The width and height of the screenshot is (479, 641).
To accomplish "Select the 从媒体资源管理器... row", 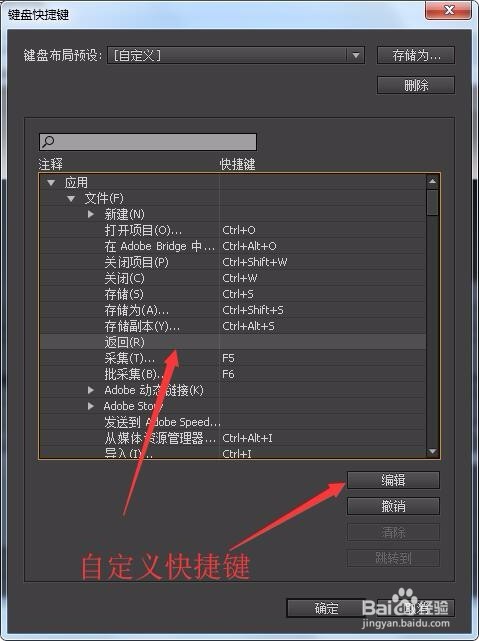I will 232,438.
